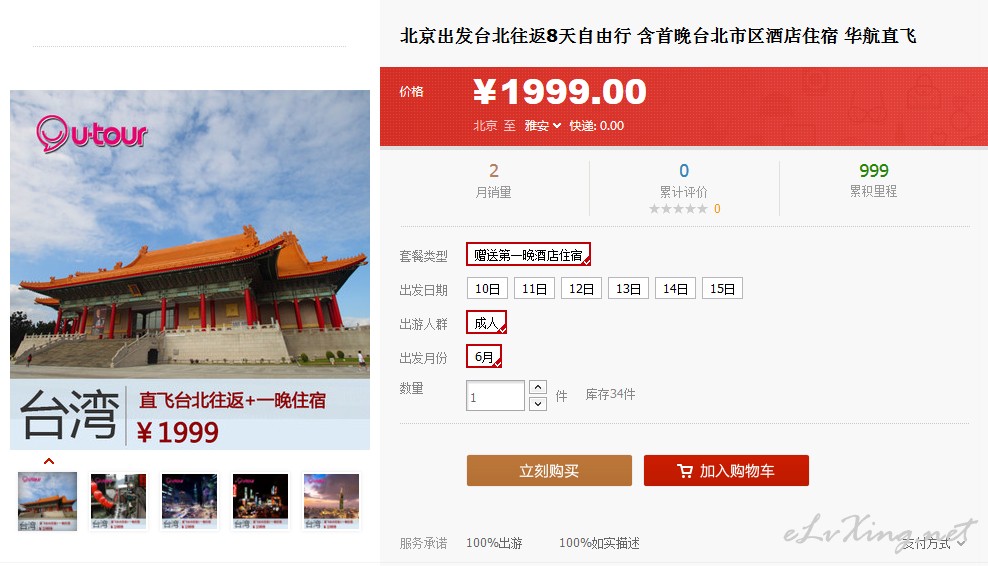
Task: Open the 累计评价 reviews count
Action: 684,171
